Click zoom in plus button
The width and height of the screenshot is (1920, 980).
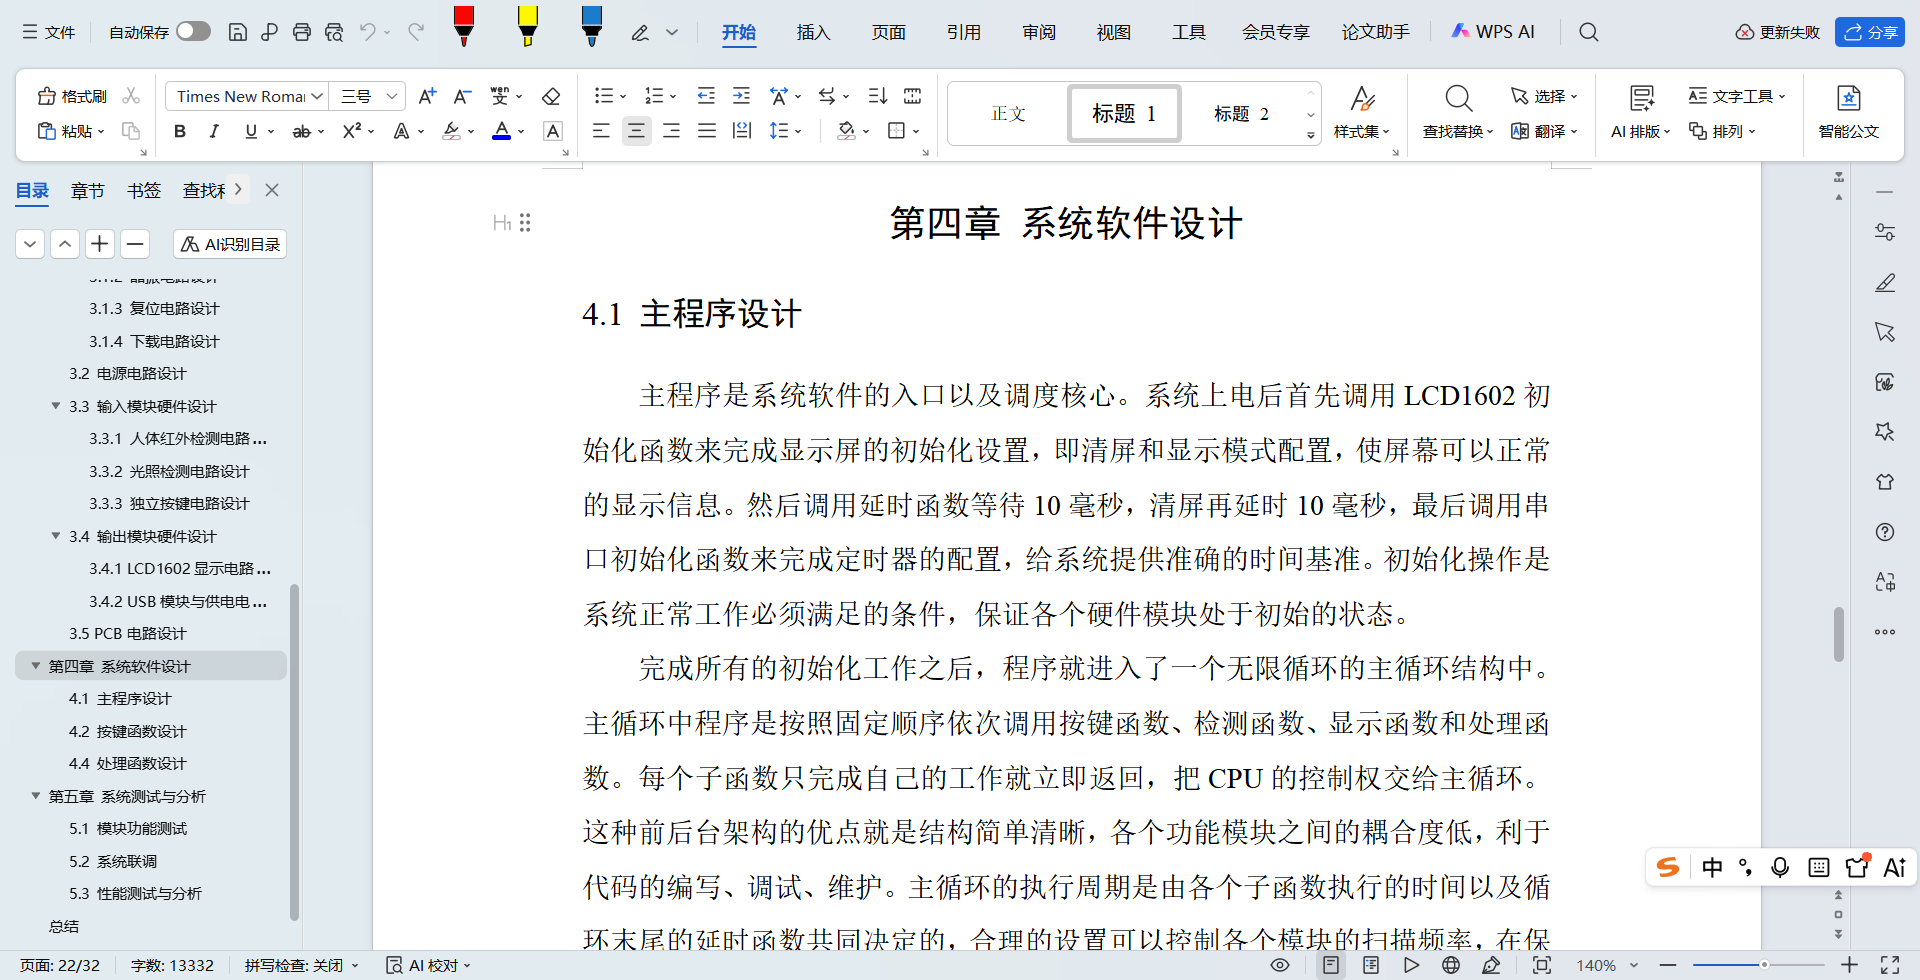point(1849,965)
